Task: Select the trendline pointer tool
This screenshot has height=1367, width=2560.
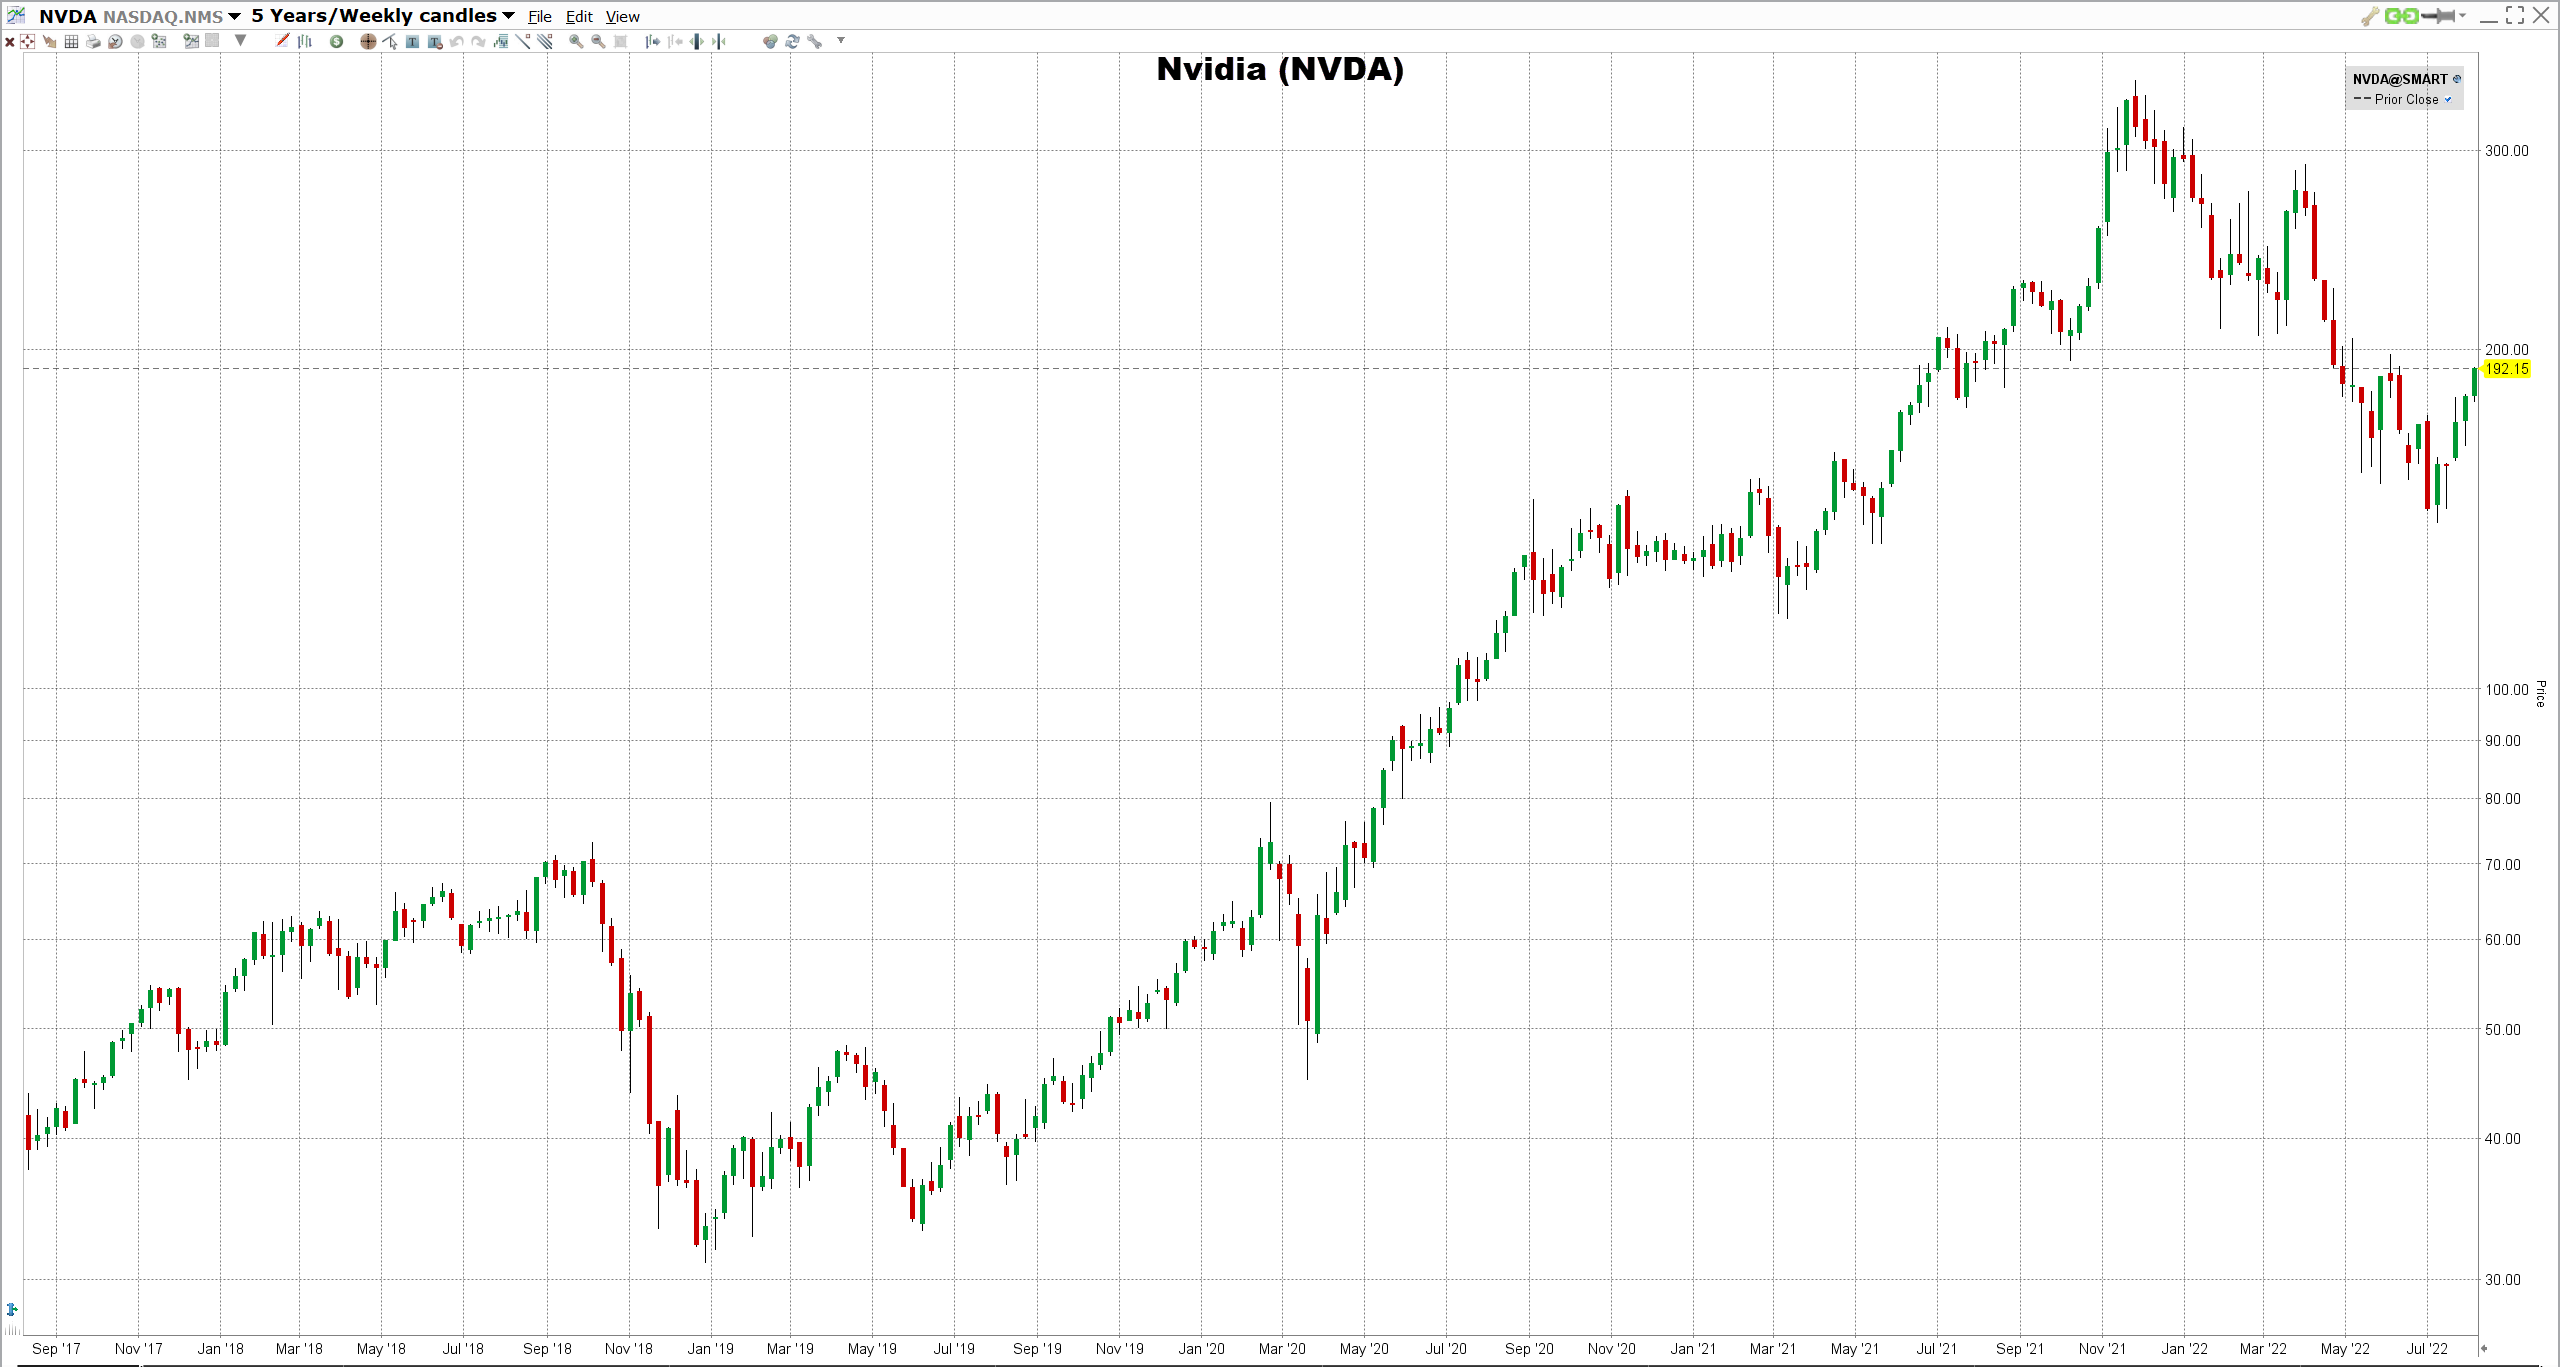Action: click(390, 41)
